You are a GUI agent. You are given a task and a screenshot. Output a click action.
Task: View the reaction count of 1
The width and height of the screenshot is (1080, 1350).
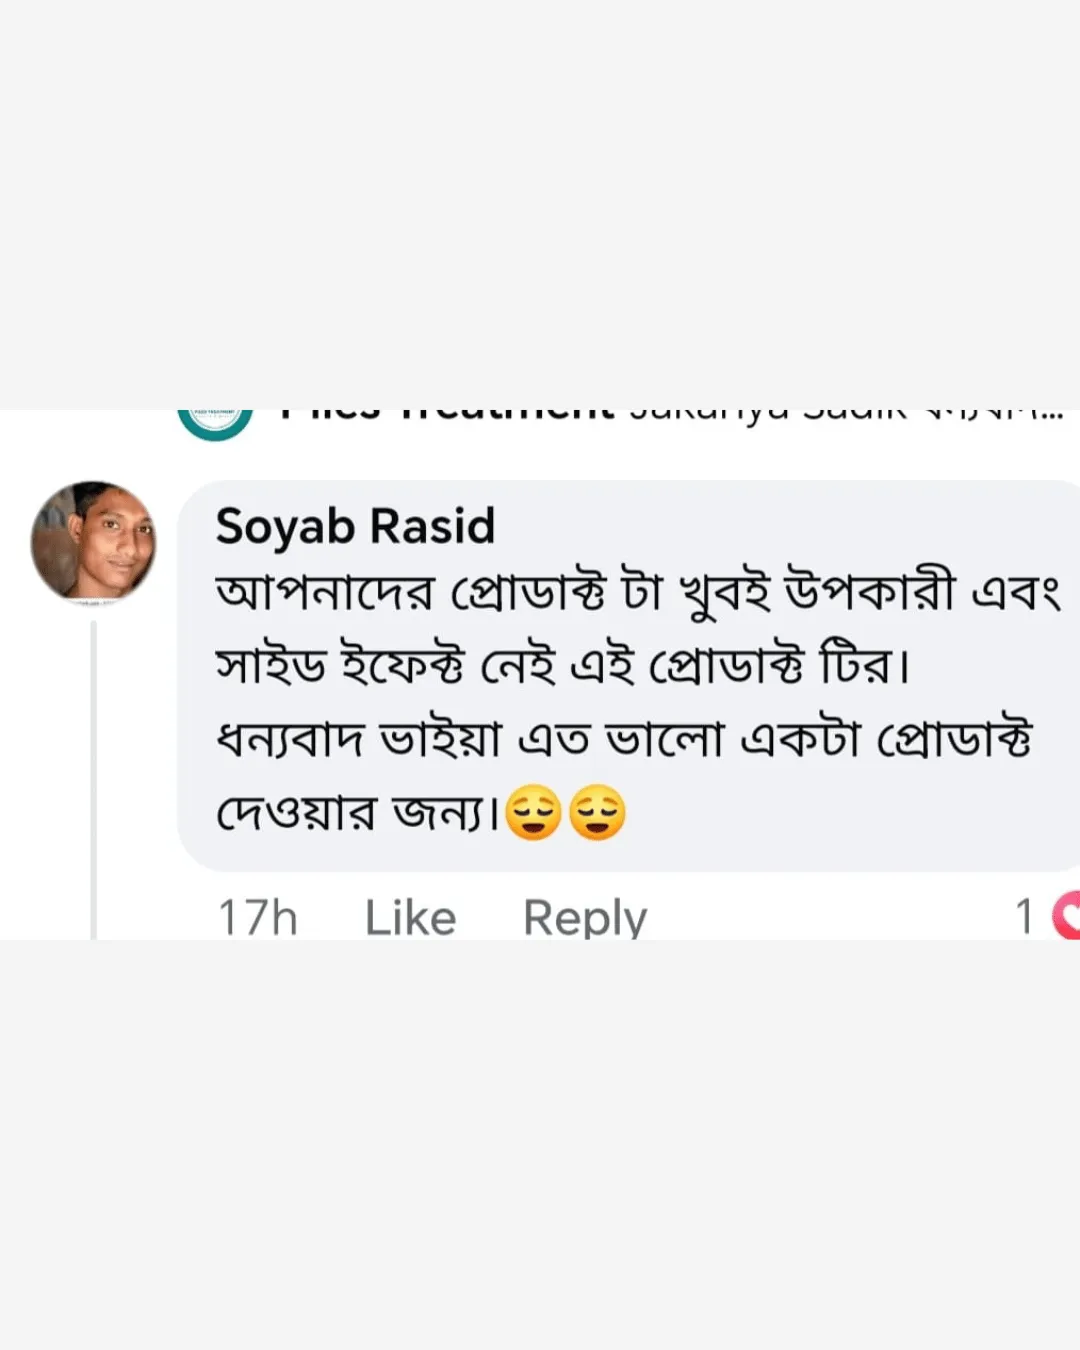[x=1024, y=916]
